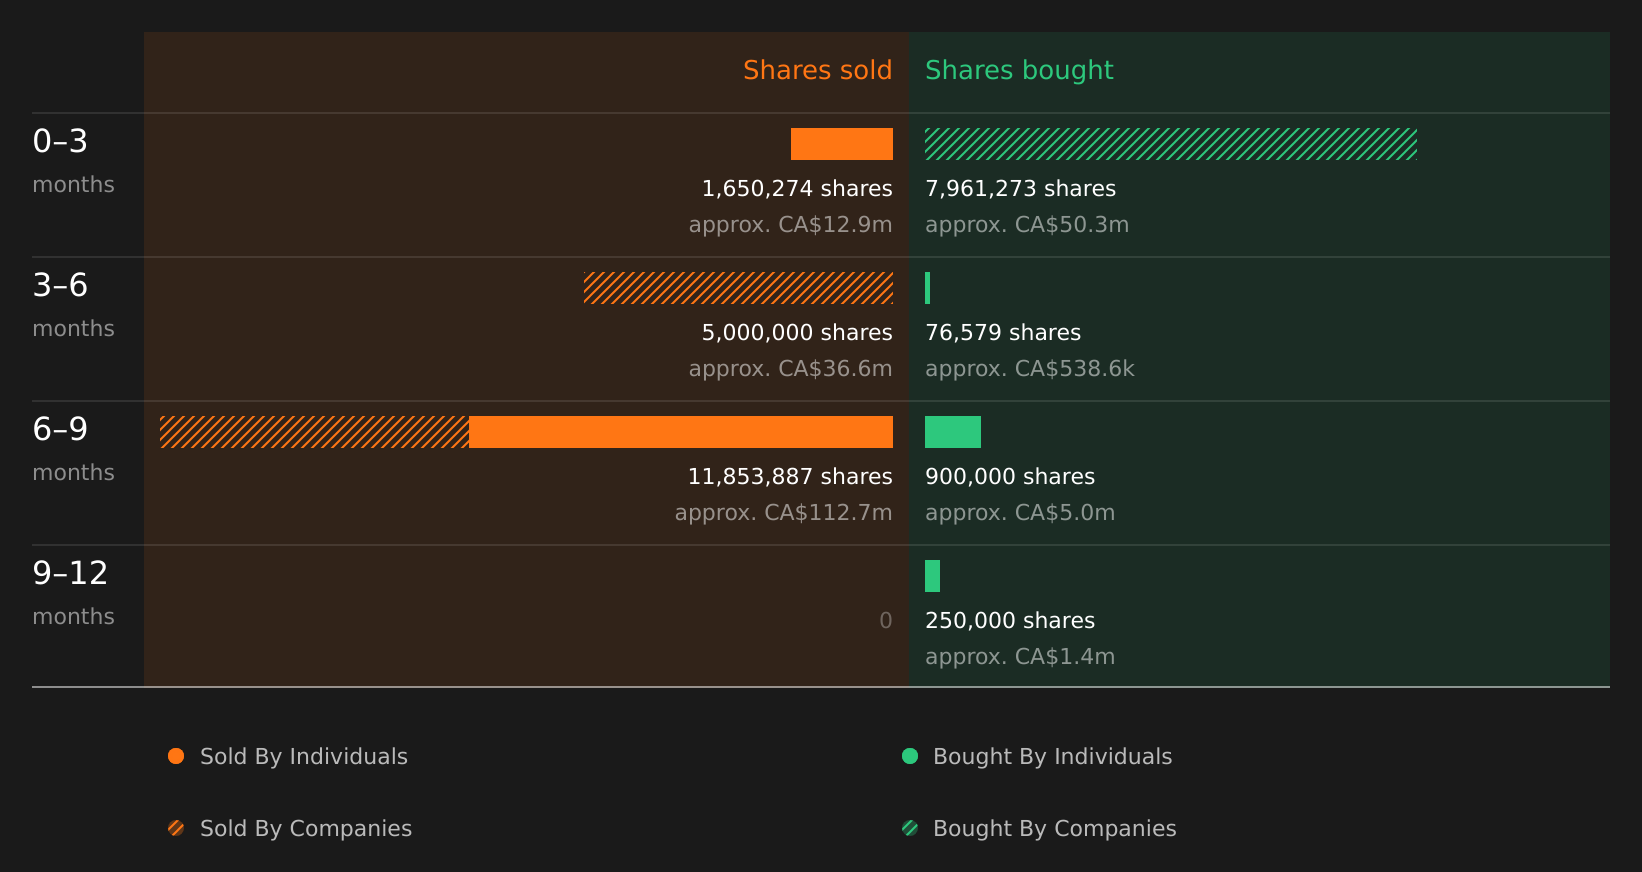Click the 0–3 months solid orange sold bar
This screenshot has width=1642, height=872.
coord(842,144)
